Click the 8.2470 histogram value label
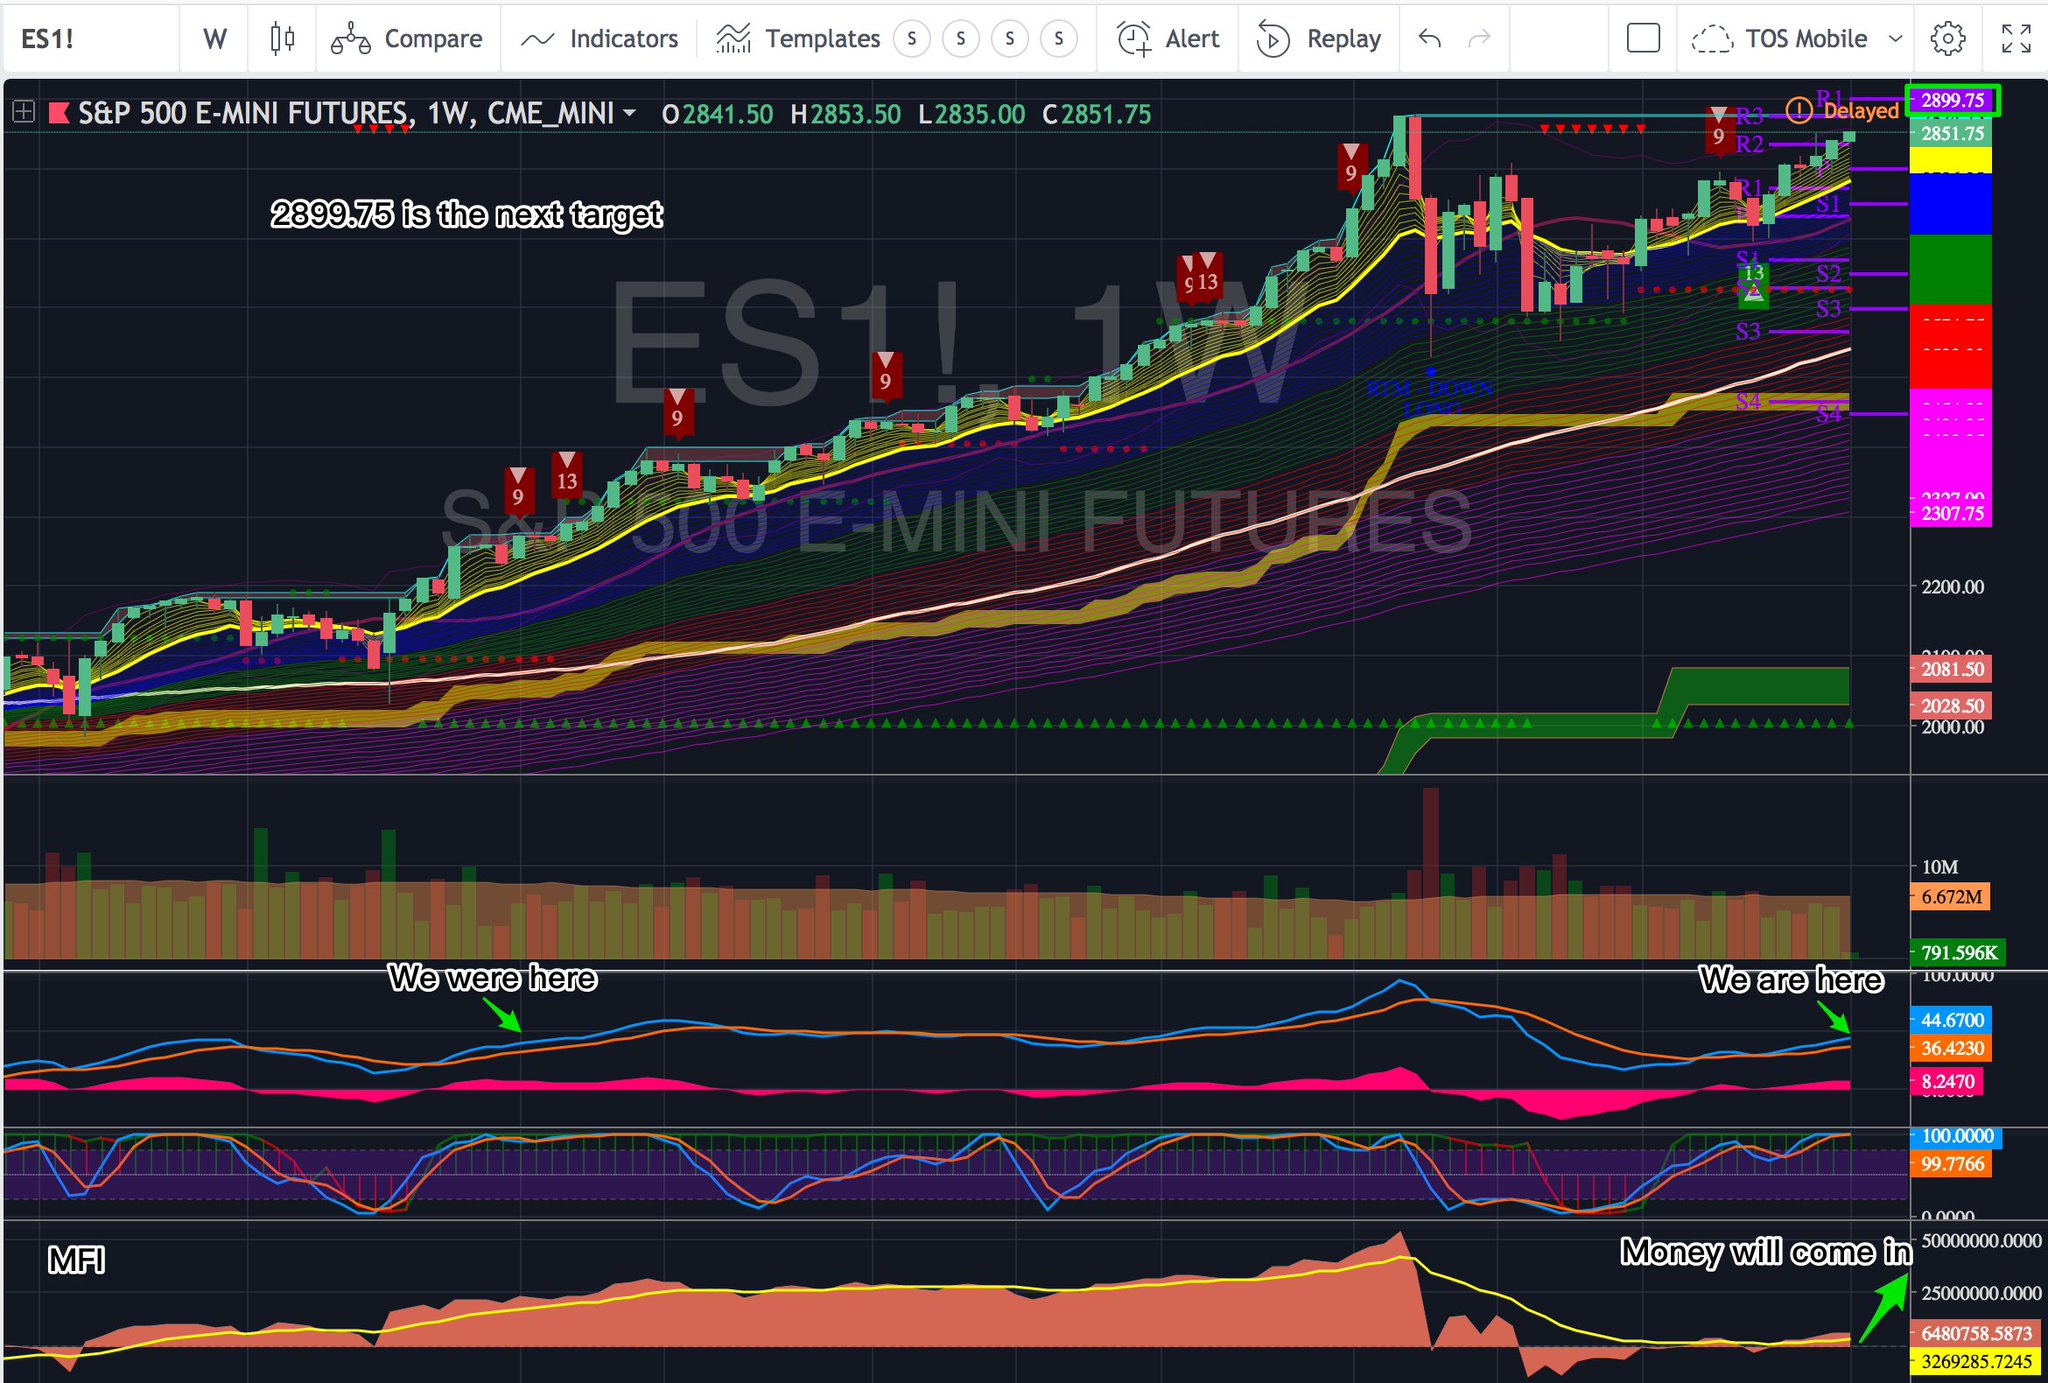Viewport: 2048px width, 1383px height. [x=1947, y=1081]
